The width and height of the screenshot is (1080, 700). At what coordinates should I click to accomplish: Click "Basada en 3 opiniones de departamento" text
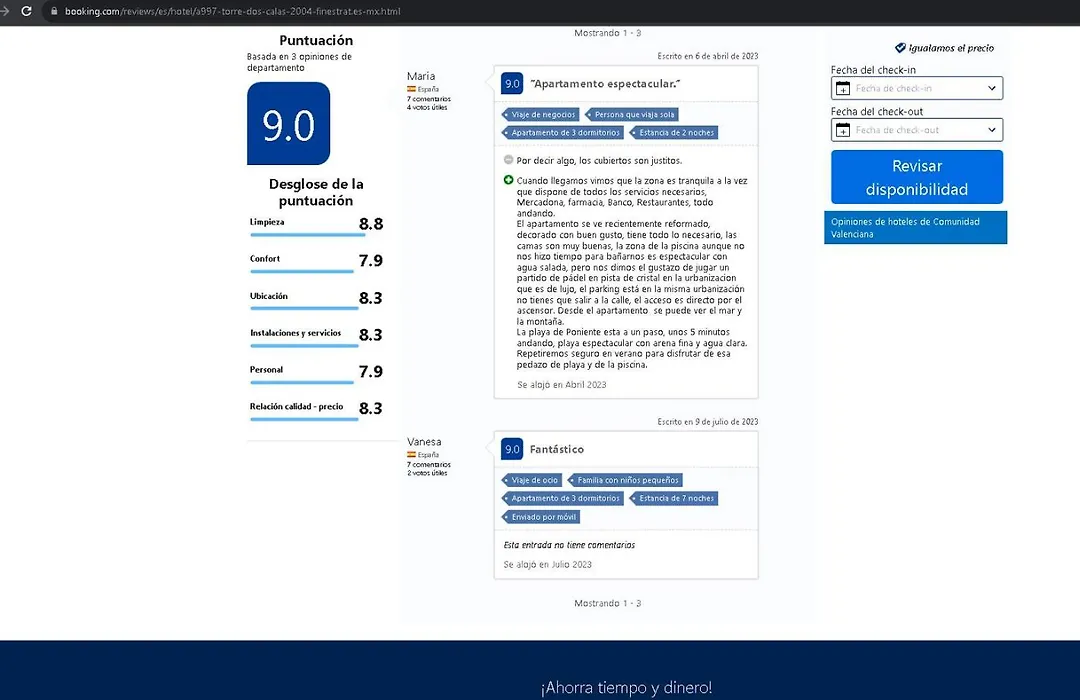(x=300, y=62)
